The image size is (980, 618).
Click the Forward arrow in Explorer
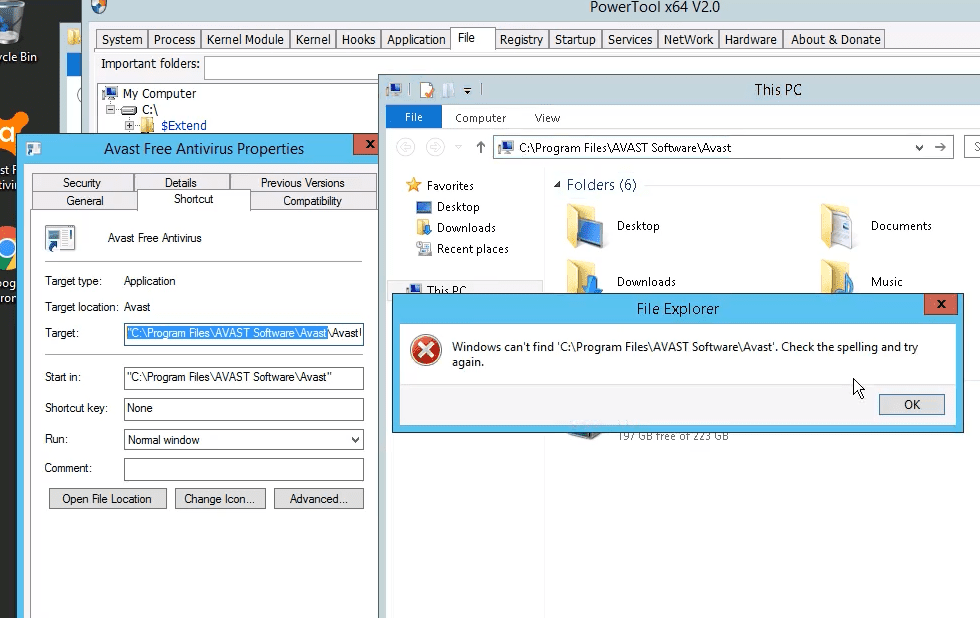pos(435,147)
